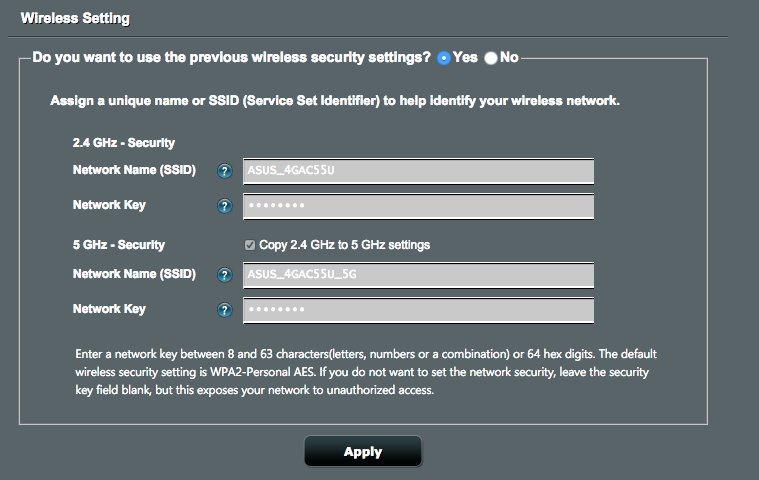Click the 2.4 GHz Network Key password field
This screenshot has width=759, height=480.
point(418,206)
